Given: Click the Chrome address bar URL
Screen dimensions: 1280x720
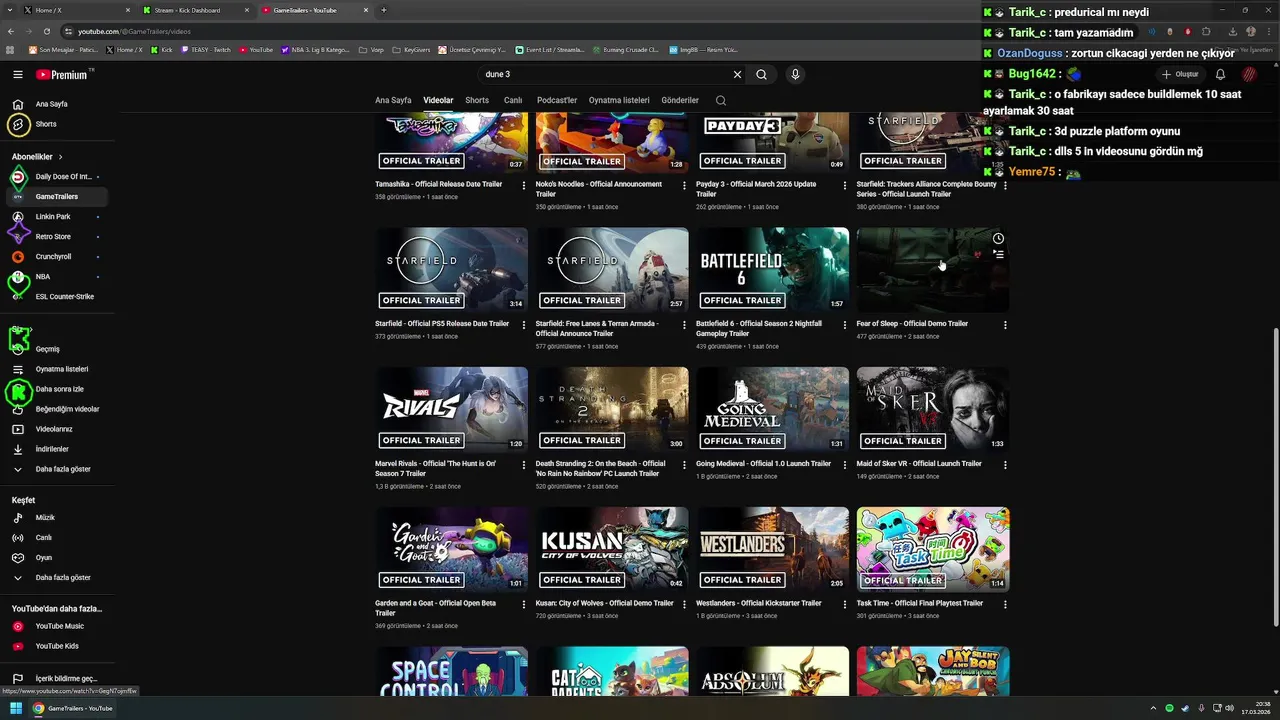Looking at the screenshot, I should coord(134,32).
